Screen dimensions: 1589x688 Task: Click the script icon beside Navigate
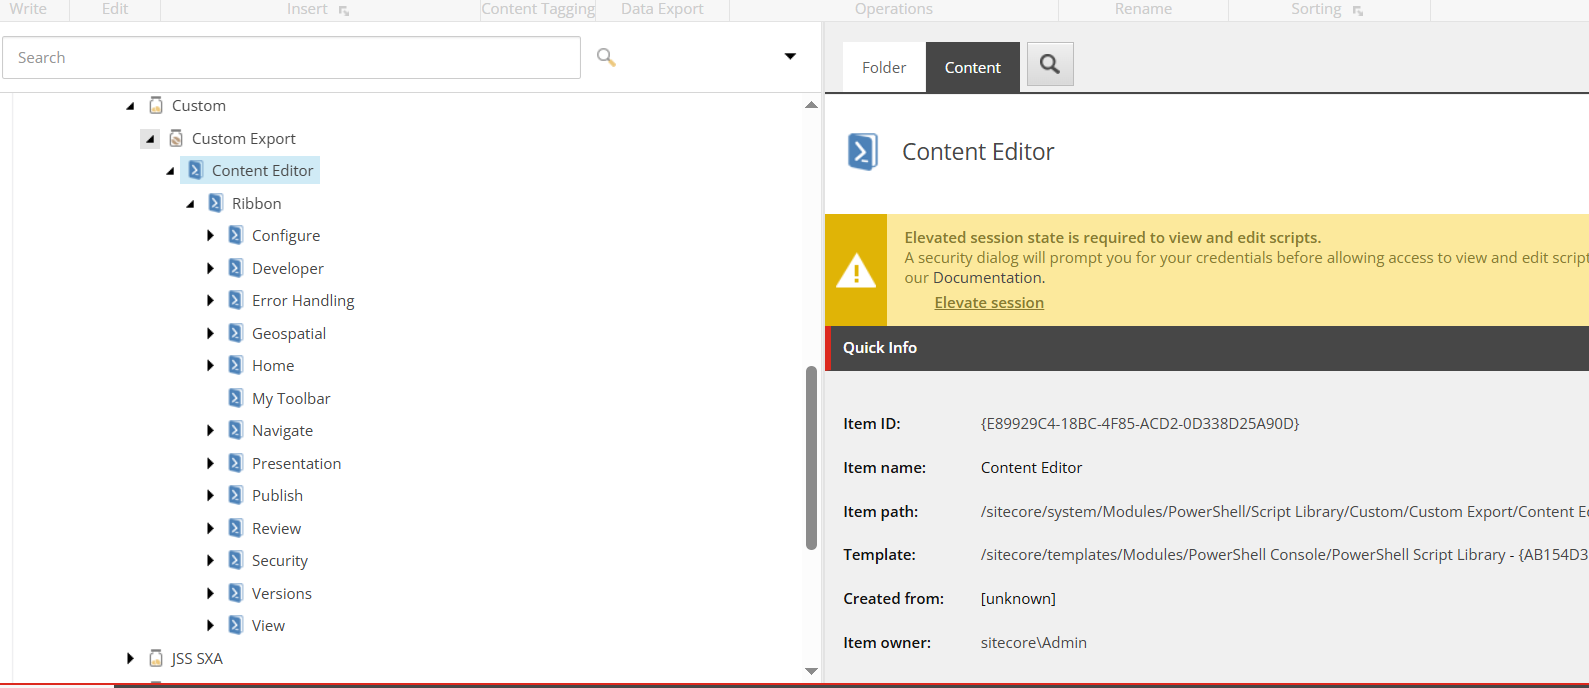pos(235,430)
